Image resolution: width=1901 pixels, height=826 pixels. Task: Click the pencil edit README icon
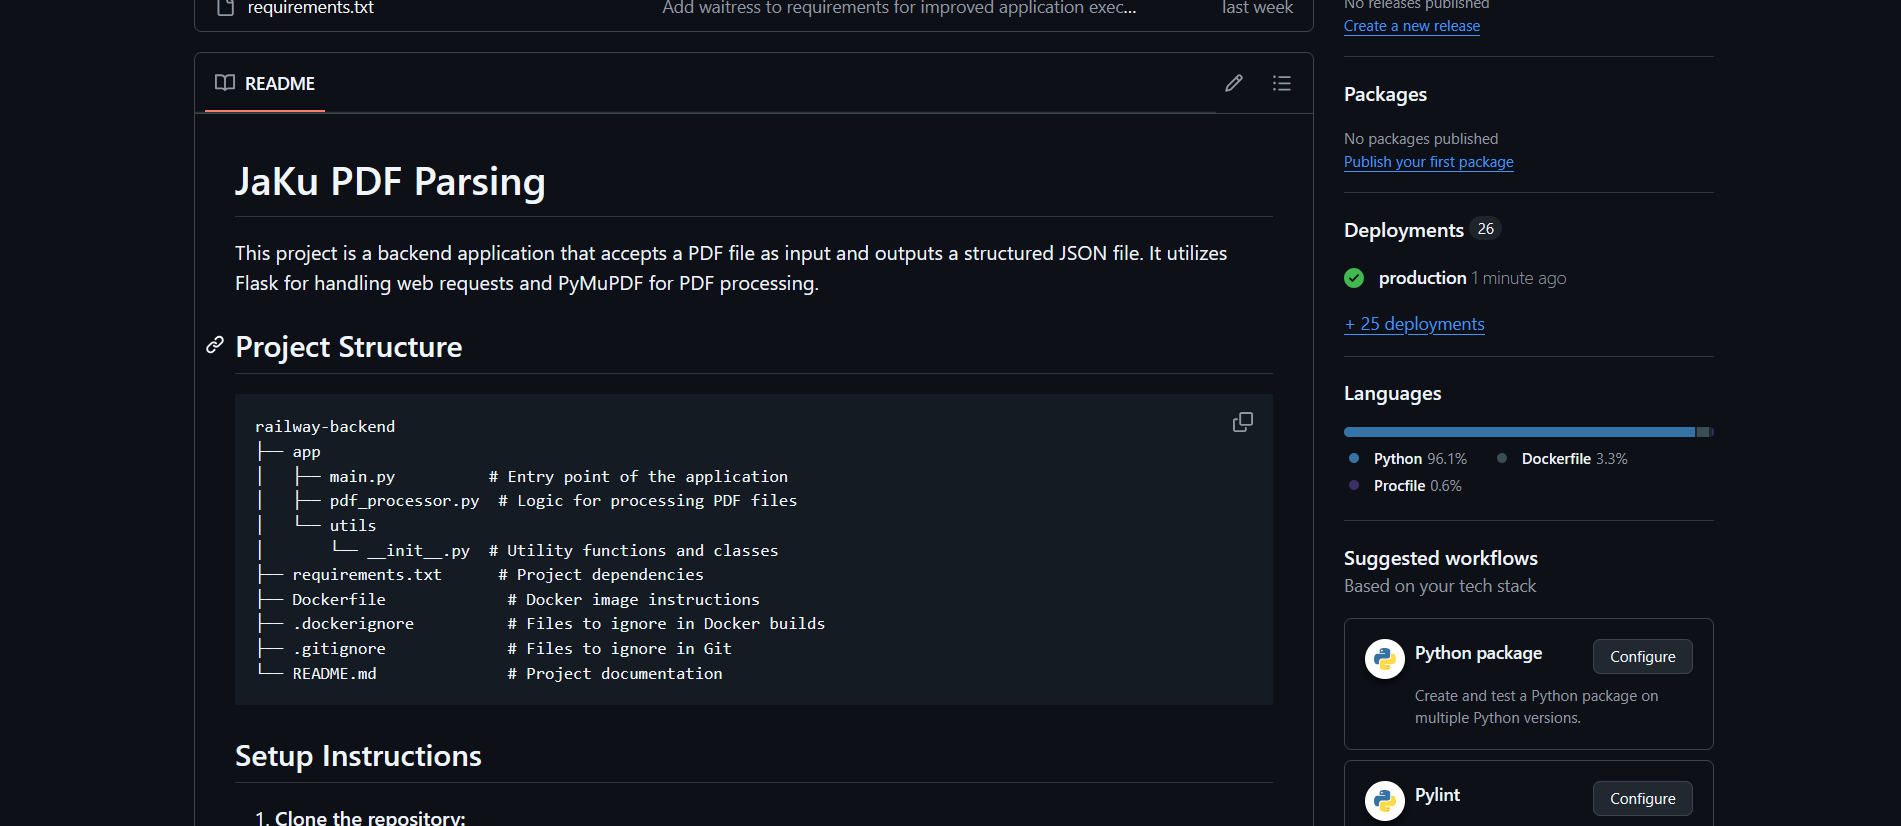click(1234, 83)
